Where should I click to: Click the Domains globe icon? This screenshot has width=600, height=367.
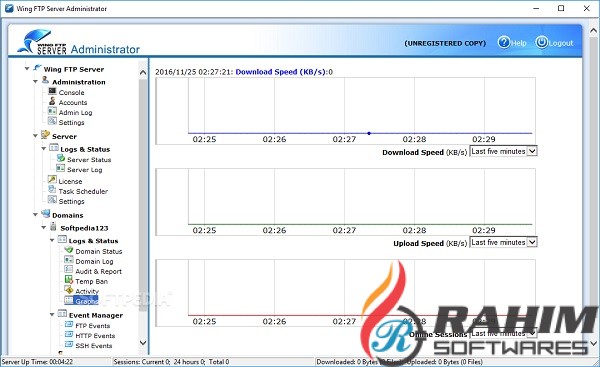pyautogui.click(x=46, y=214)
